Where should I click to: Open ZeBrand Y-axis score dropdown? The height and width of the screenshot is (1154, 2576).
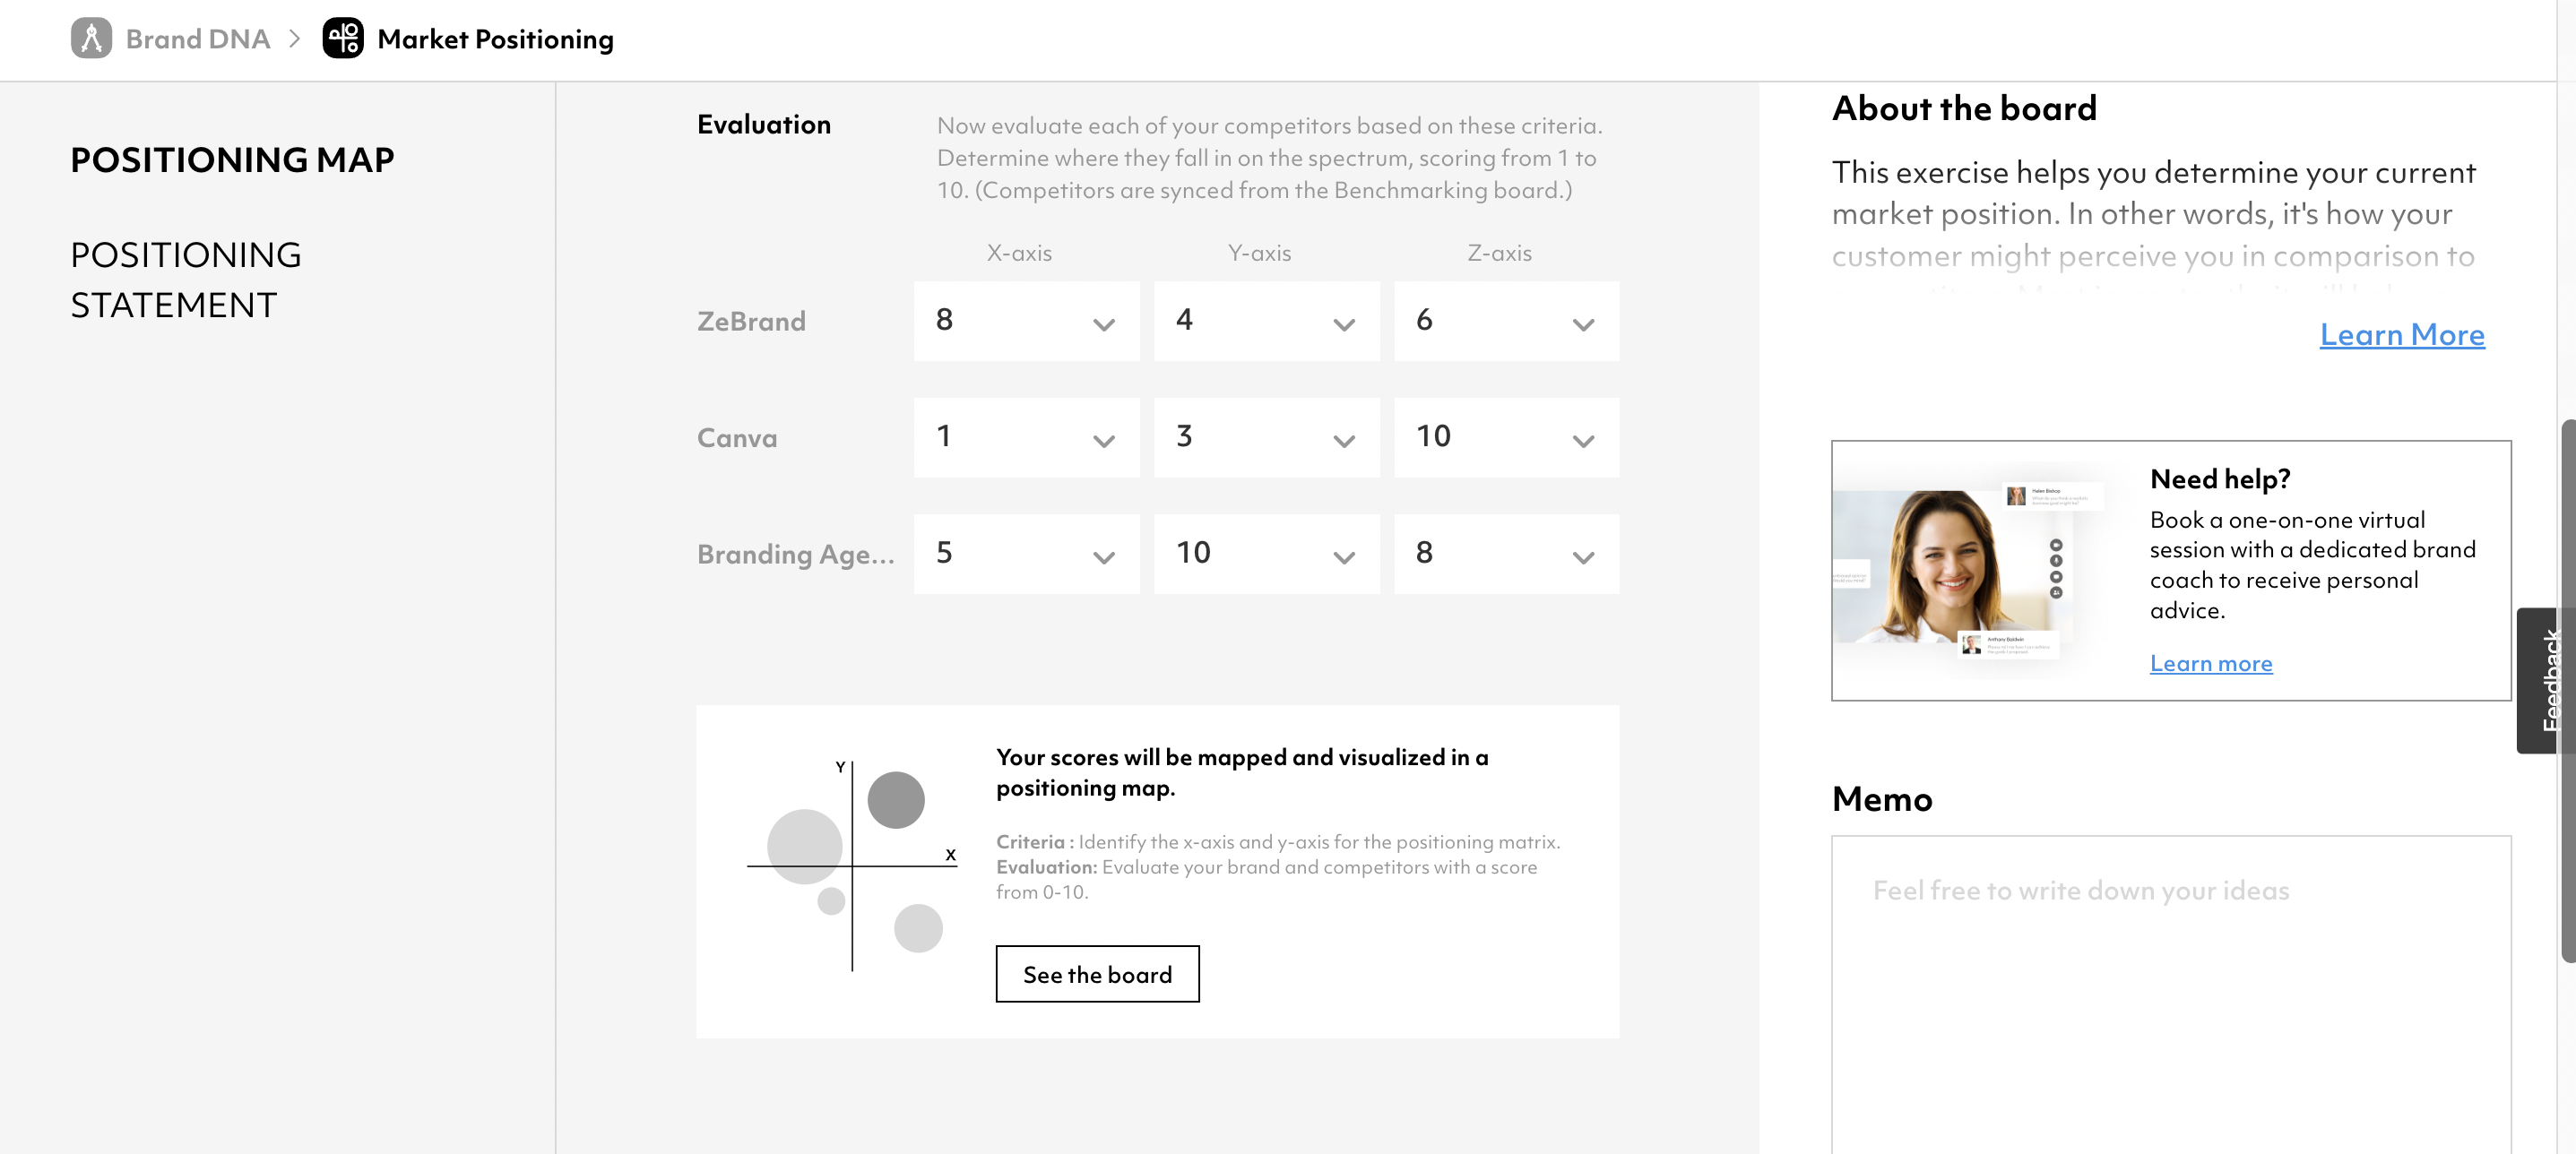1266,321
